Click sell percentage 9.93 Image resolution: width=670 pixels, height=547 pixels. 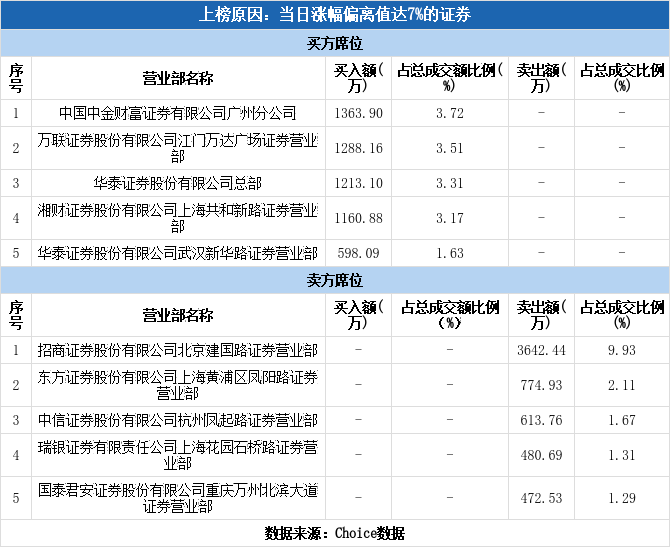pos(622,350)
